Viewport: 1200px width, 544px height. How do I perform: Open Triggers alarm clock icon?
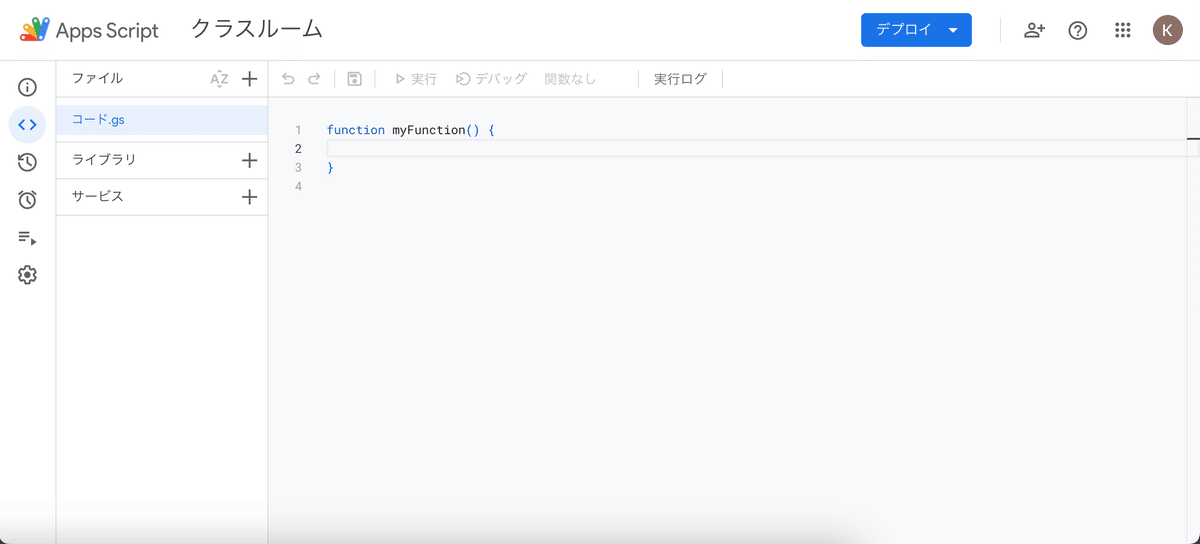(28, 199)
